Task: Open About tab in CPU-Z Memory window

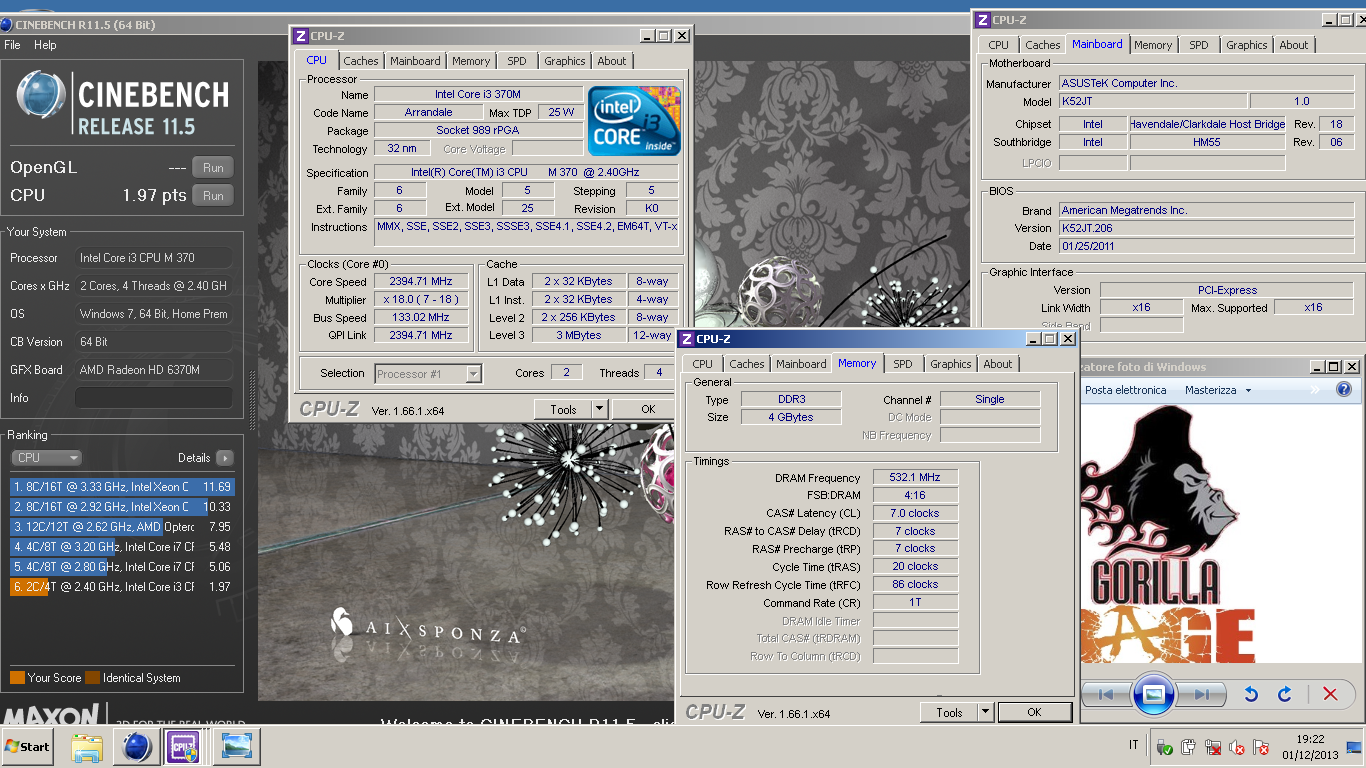Action: pos(997,364)
